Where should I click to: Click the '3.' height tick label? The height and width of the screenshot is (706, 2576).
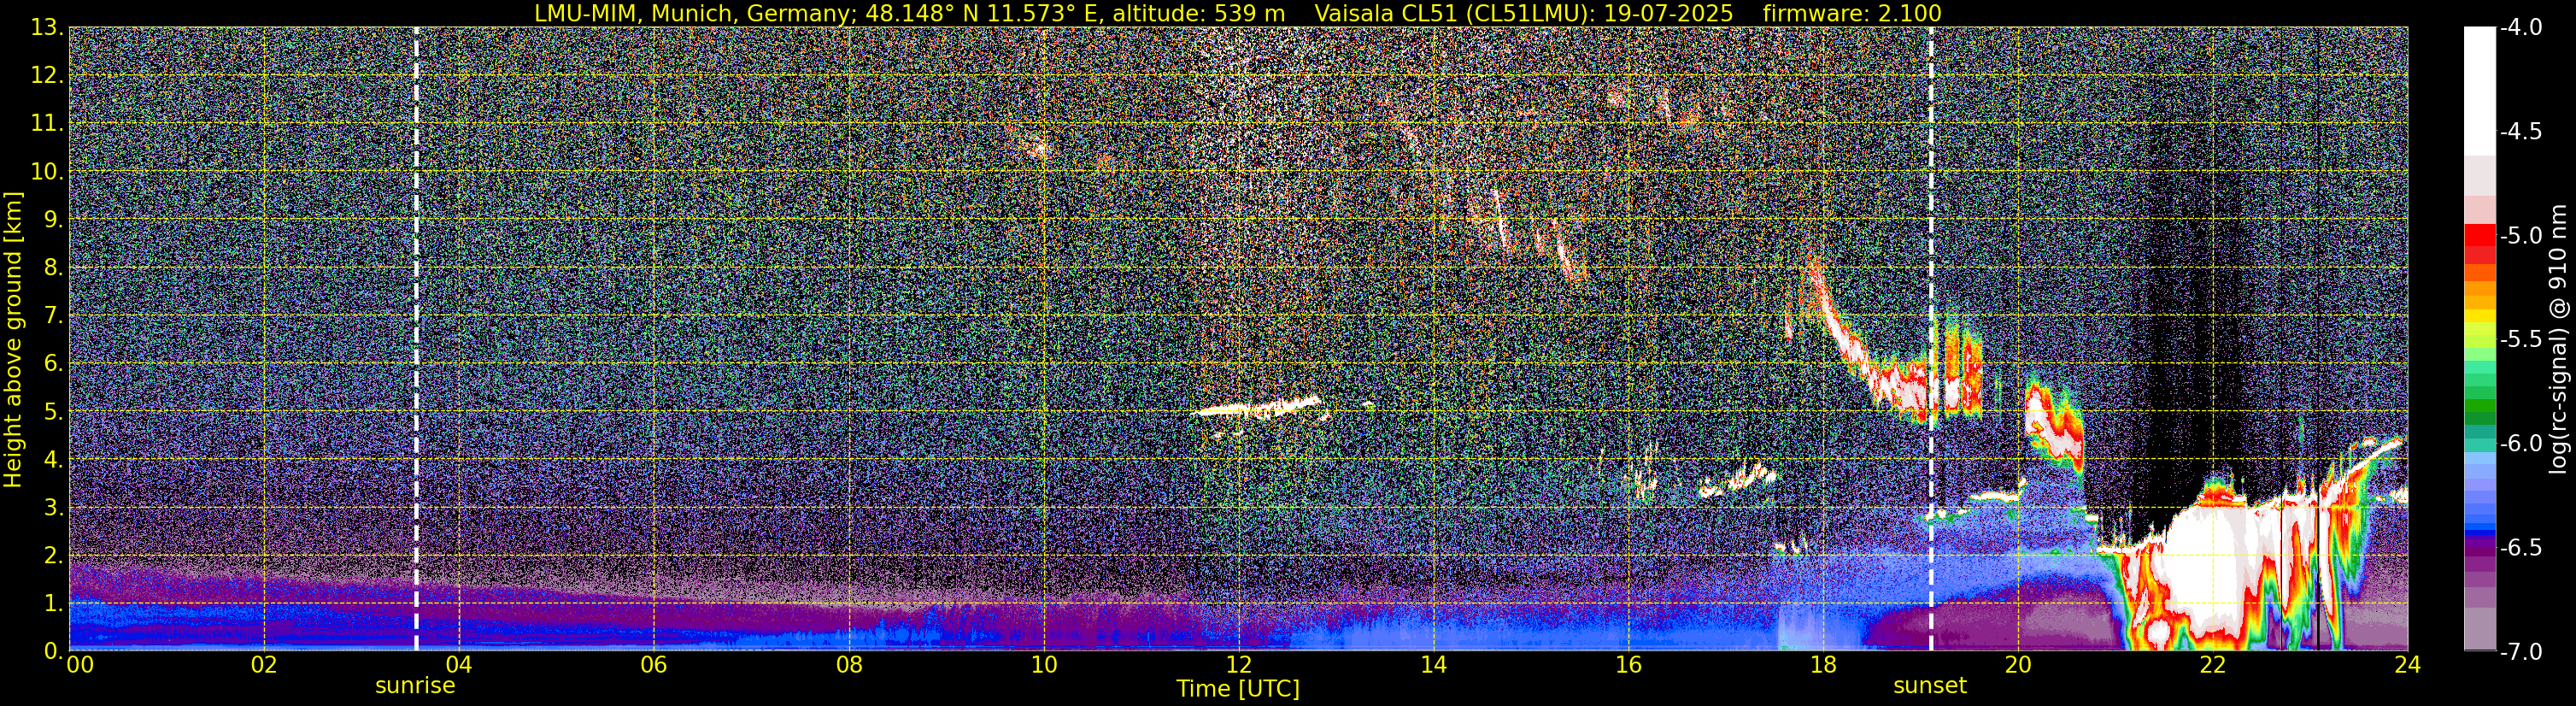[55, 508]
